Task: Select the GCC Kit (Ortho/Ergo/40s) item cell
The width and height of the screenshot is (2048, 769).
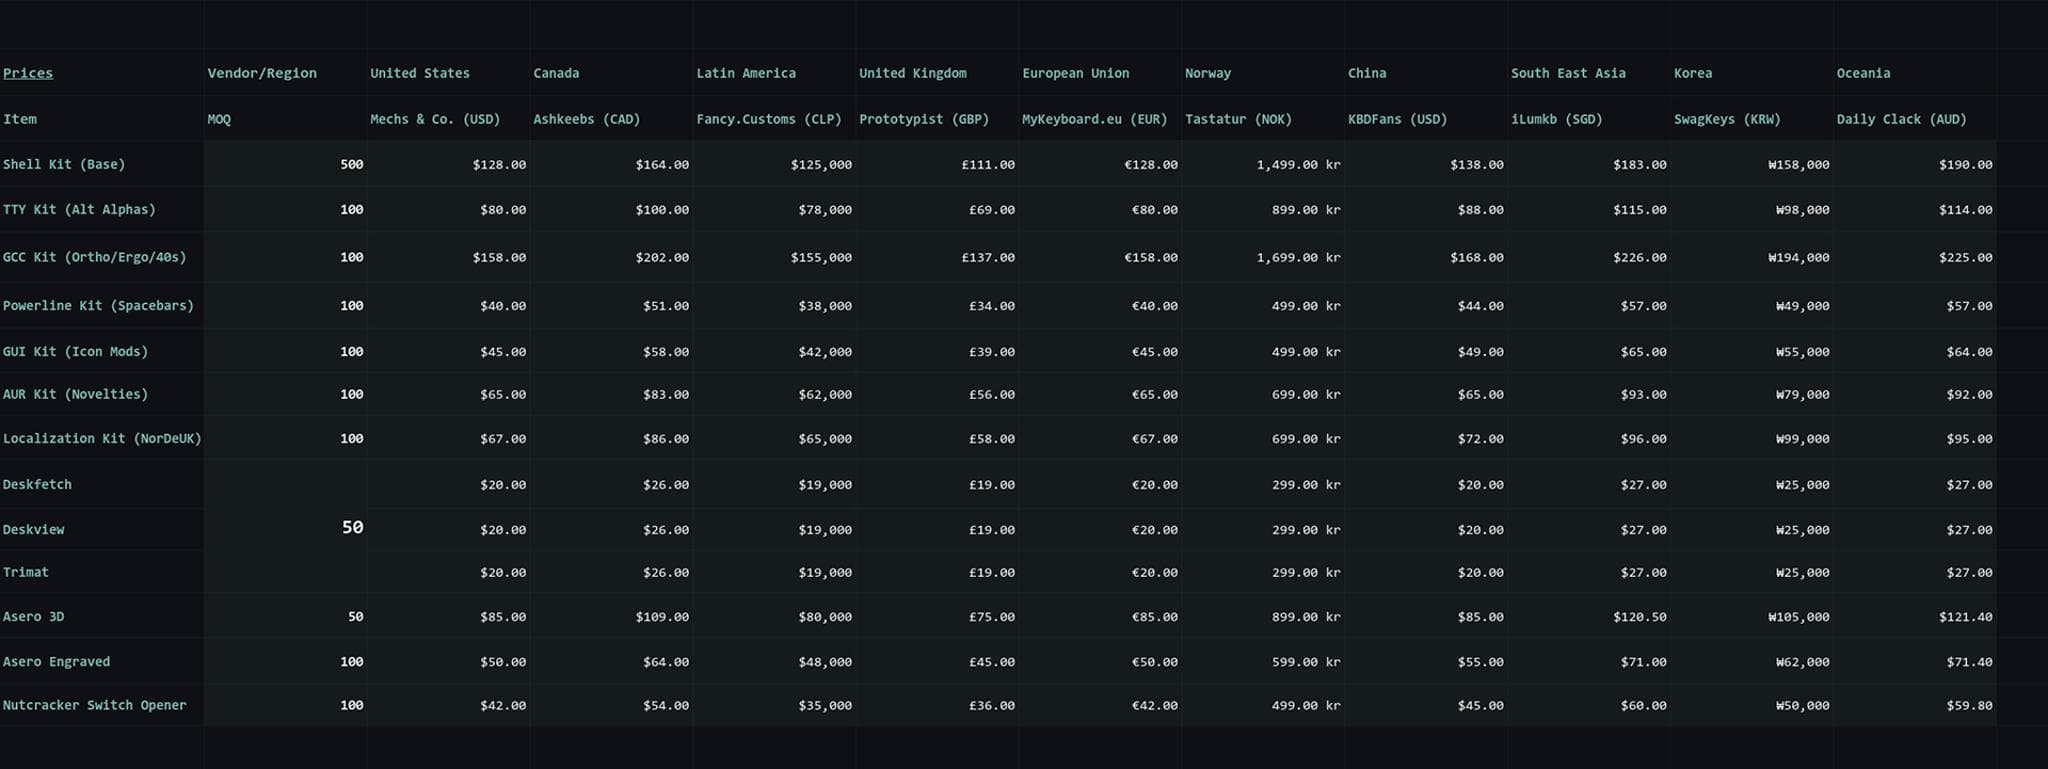Action: click(95, 257)
